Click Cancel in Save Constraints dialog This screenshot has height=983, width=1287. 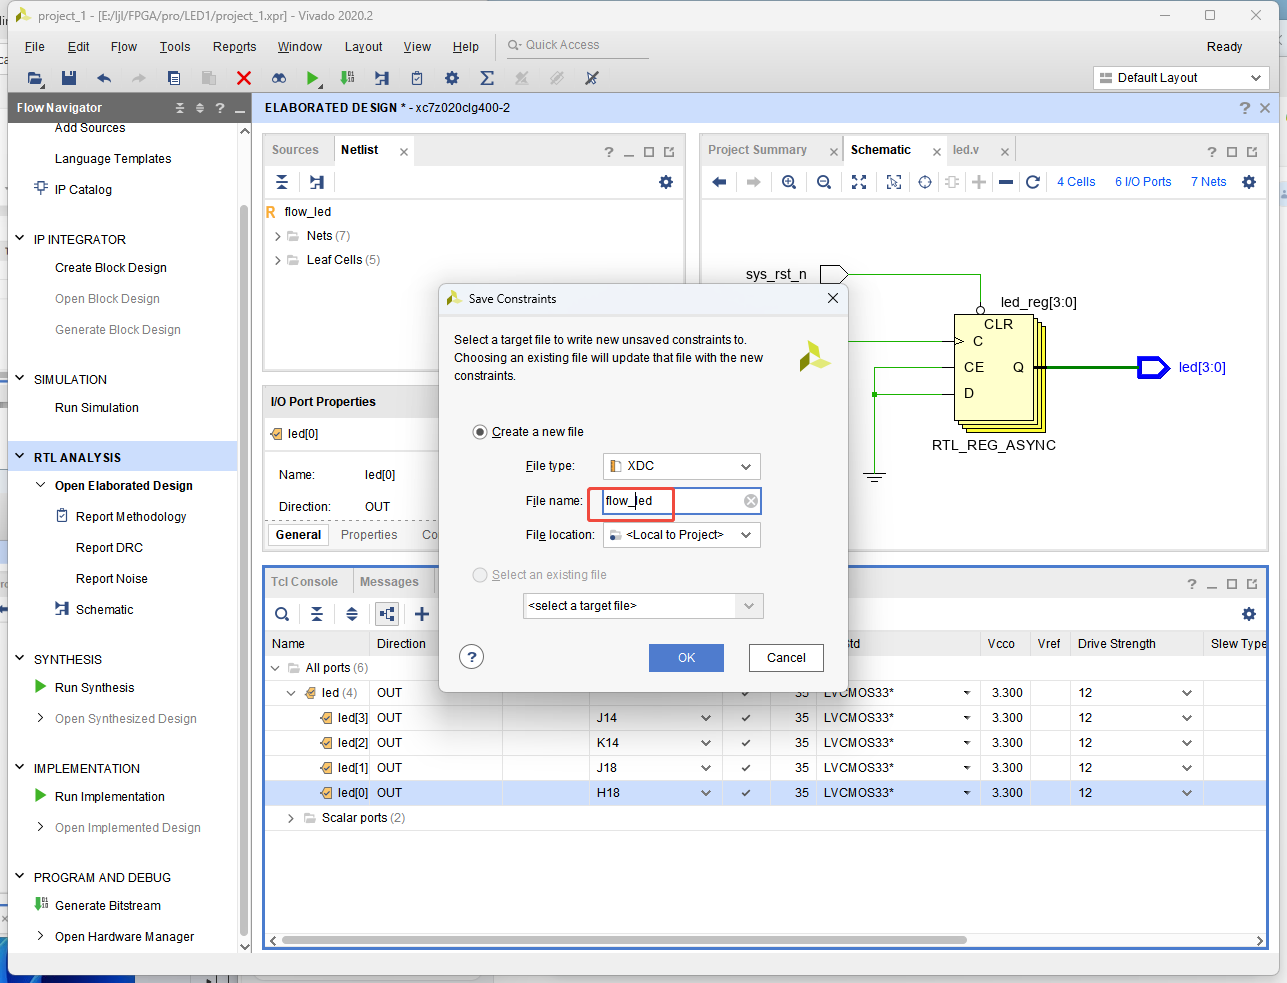(786, 657)
